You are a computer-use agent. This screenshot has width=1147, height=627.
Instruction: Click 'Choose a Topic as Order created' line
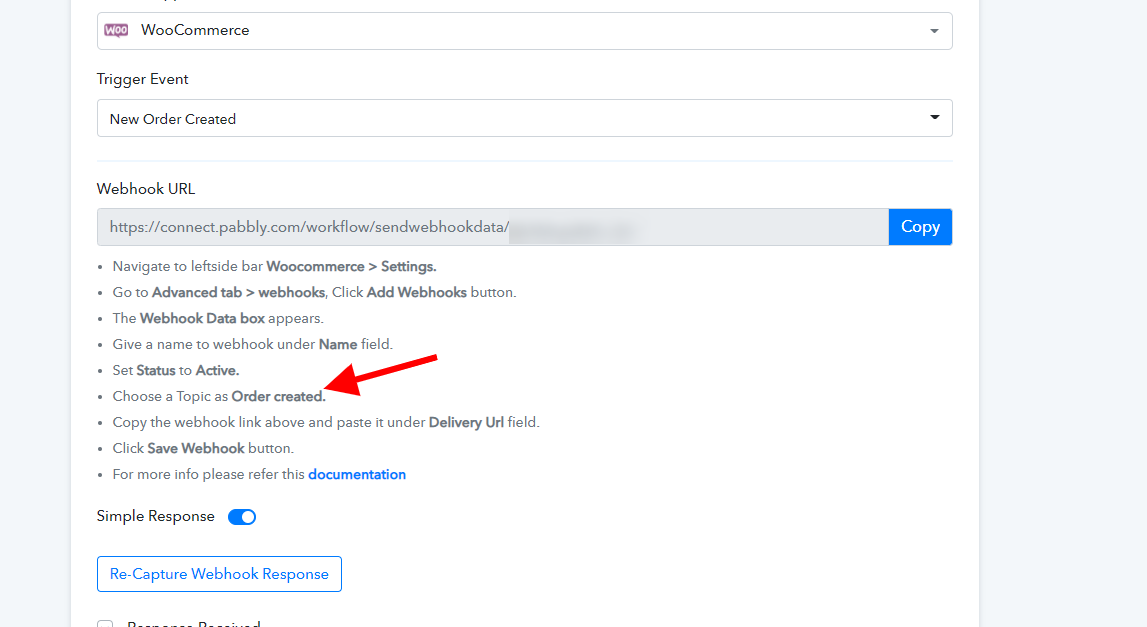(219, 396)
